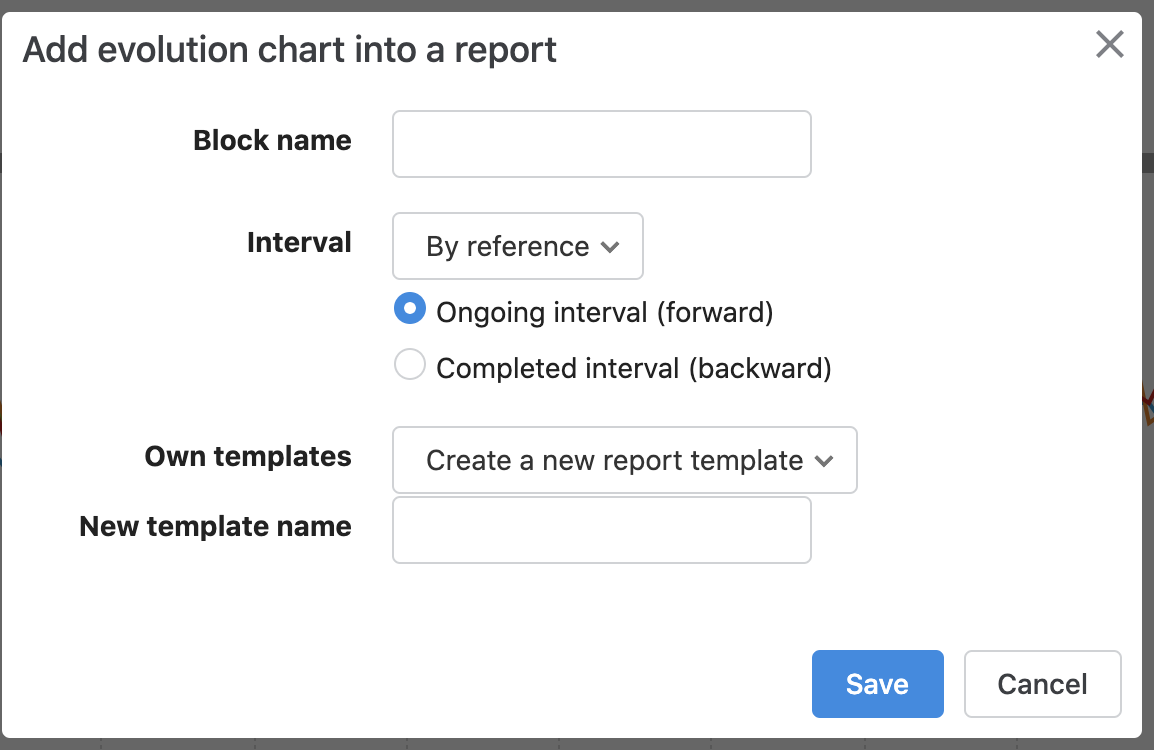The height and width of the screenshot is (750, 1154).
Task: Select Completed interval (backward) radio button
Action: tap(410, 364)
